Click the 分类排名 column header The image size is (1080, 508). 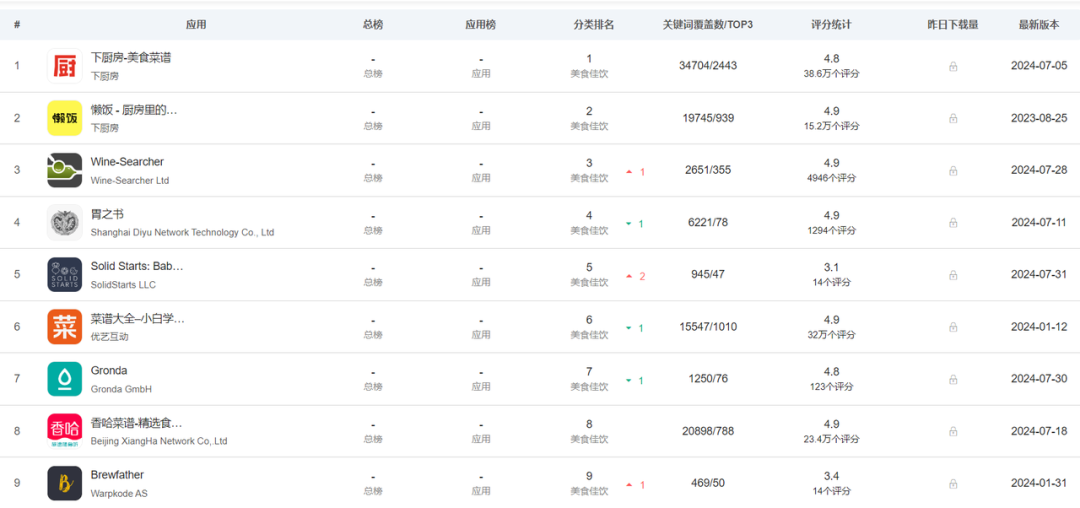(x=594, y=25)
